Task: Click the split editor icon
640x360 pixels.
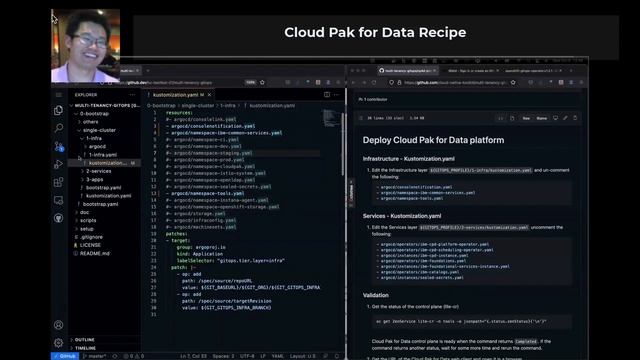Action: click(327, 95)
